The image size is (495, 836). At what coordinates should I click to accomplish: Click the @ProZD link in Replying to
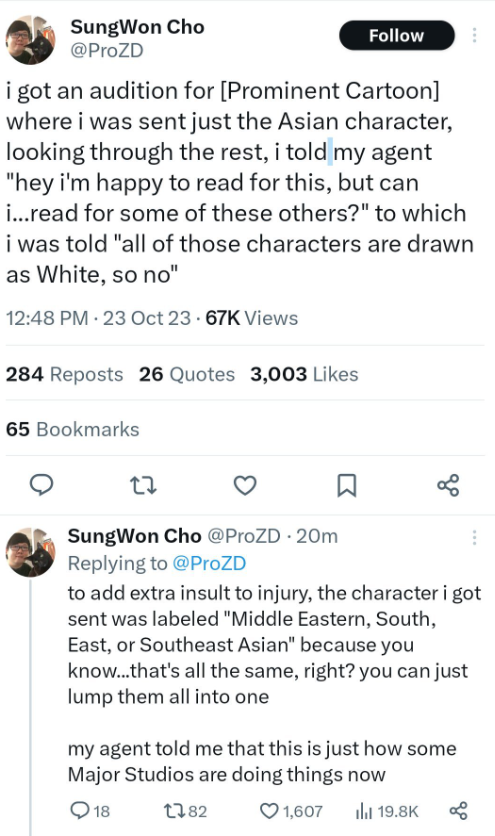coord(210,563)
